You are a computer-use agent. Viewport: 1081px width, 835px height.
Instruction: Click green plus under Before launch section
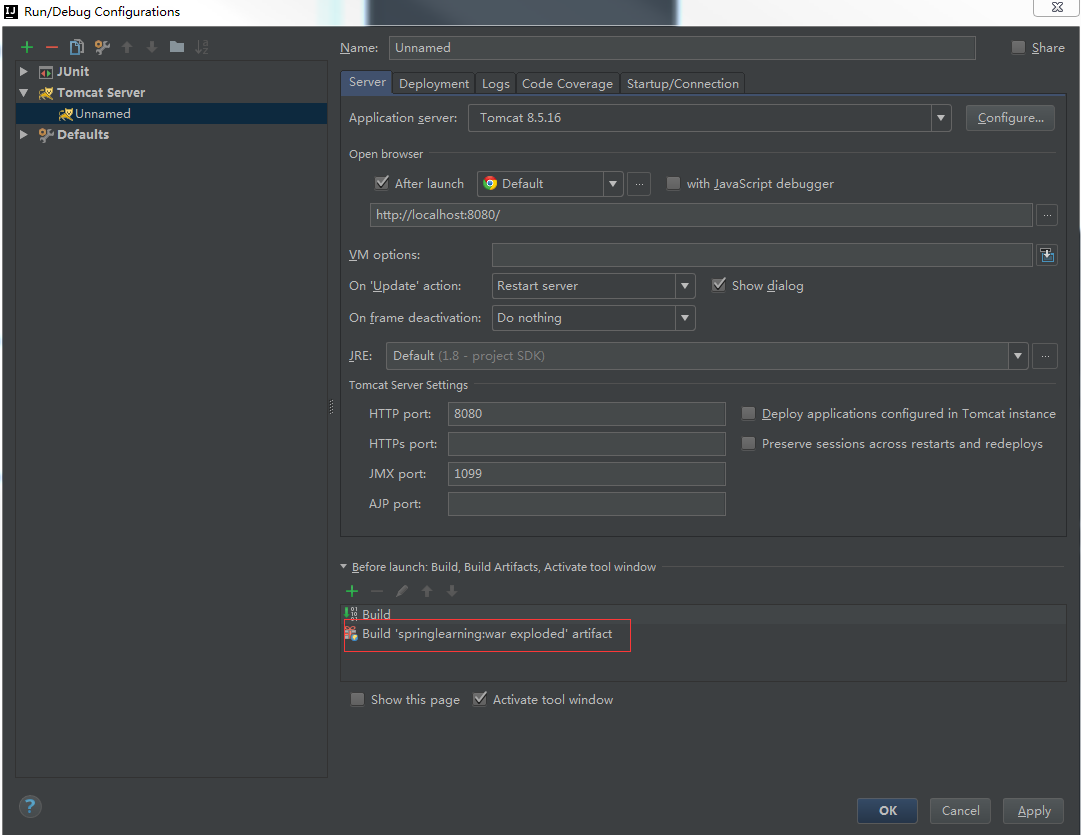click(x=352, y=591)
